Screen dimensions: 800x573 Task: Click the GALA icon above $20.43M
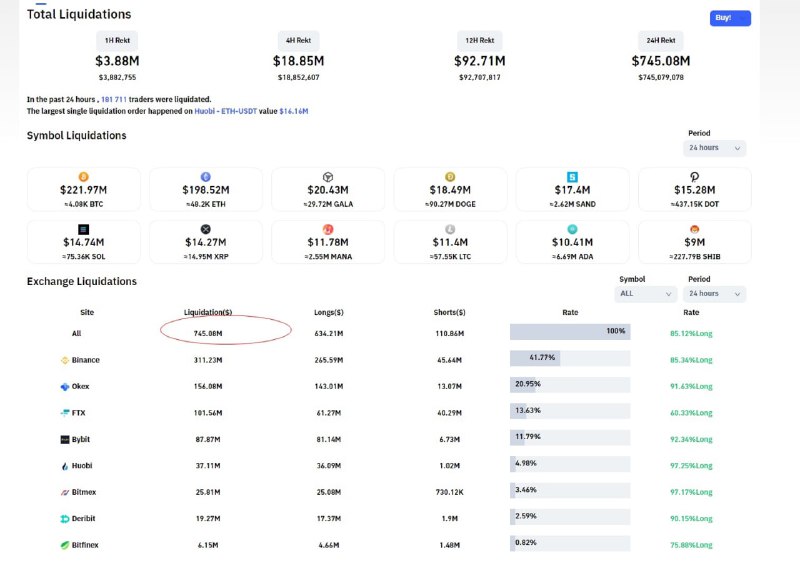[x=328, y=177]
